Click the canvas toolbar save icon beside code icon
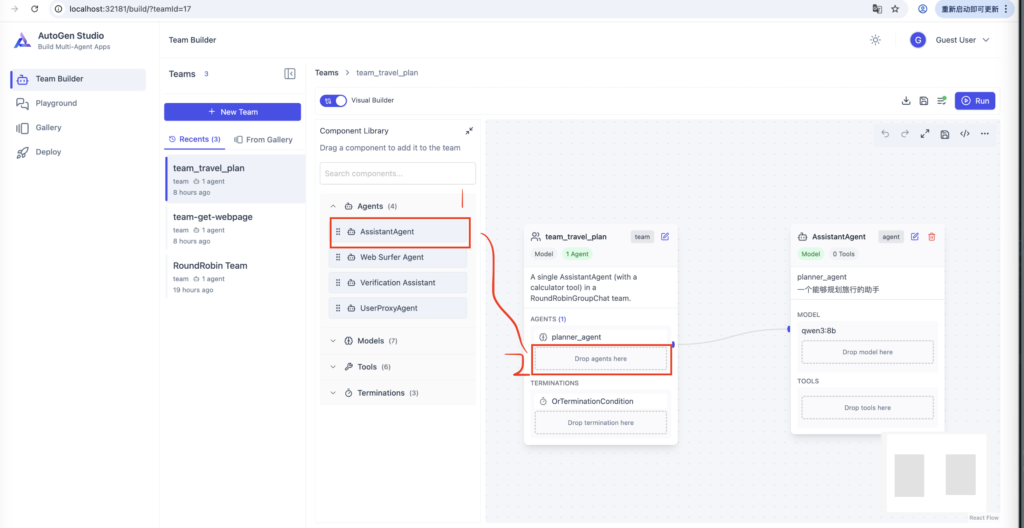This screenshot has height=528, width=1024. [944, 134]
